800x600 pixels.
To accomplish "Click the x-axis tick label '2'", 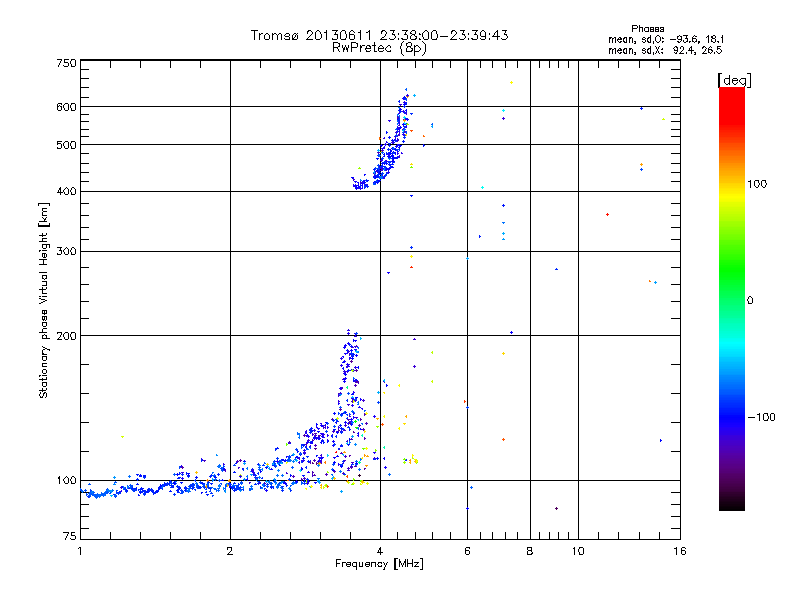I will [x=230, y=551].
